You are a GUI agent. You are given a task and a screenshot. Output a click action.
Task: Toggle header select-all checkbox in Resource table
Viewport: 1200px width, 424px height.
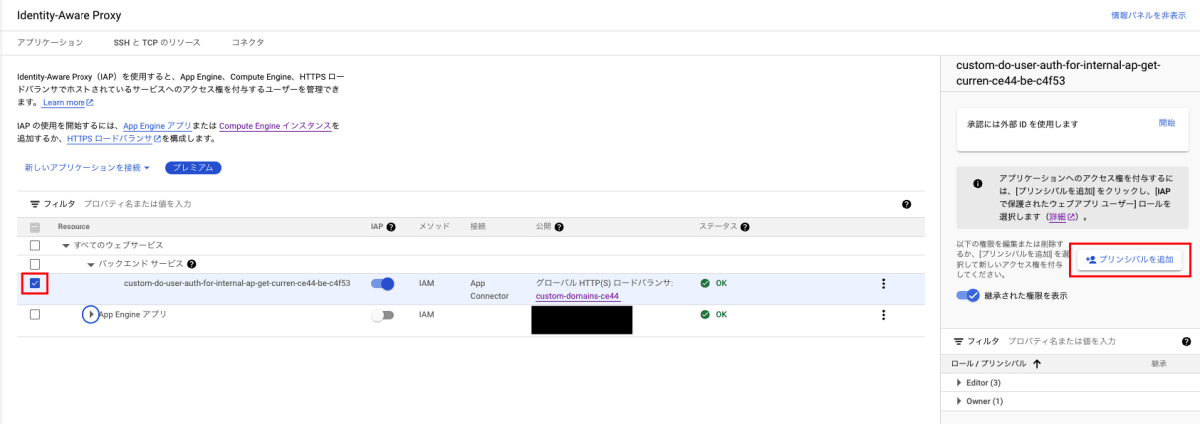[35, 227]
